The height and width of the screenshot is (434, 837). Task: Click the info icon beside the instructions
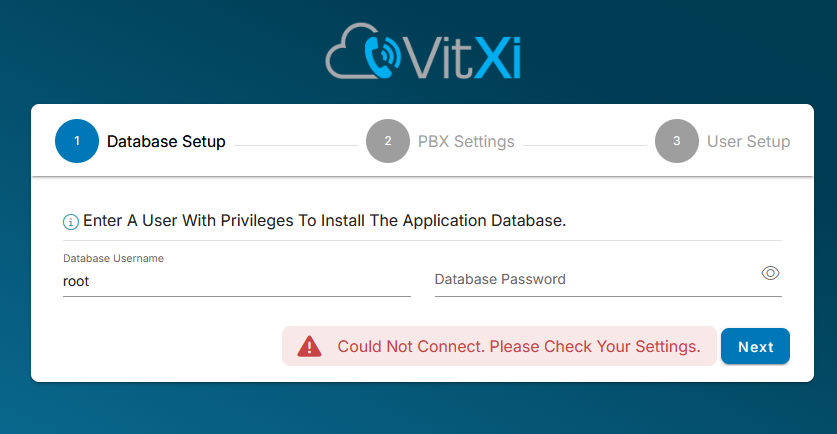pyautogui.click(x=71, y=221)
